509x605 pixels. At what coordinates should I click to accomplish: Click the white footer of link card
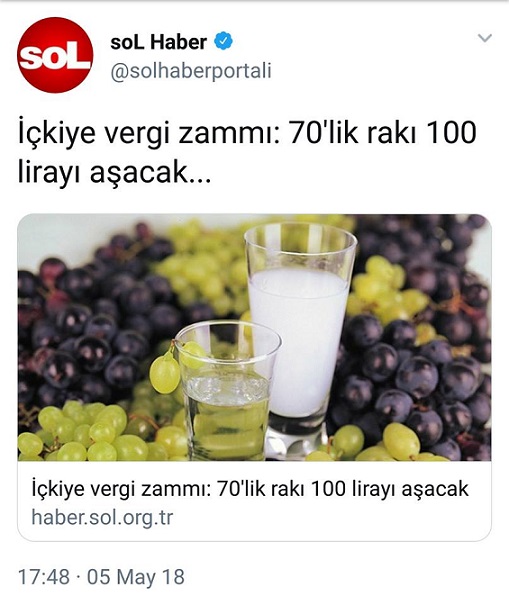coord(254,501)
